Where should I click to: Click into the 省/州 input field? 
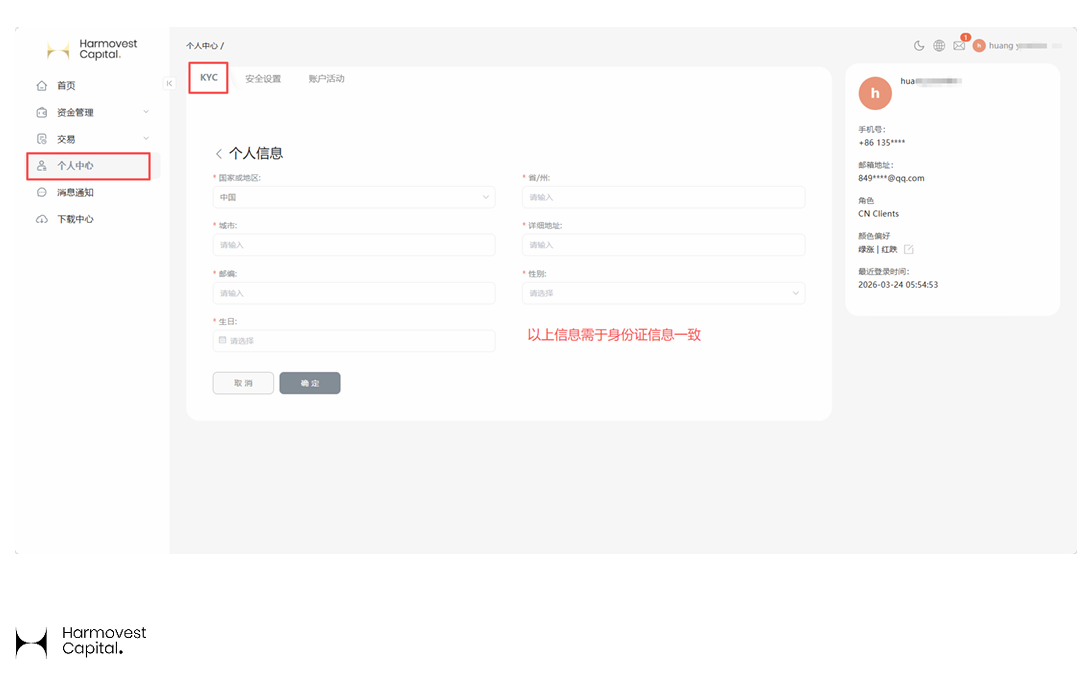coord(664,197)
